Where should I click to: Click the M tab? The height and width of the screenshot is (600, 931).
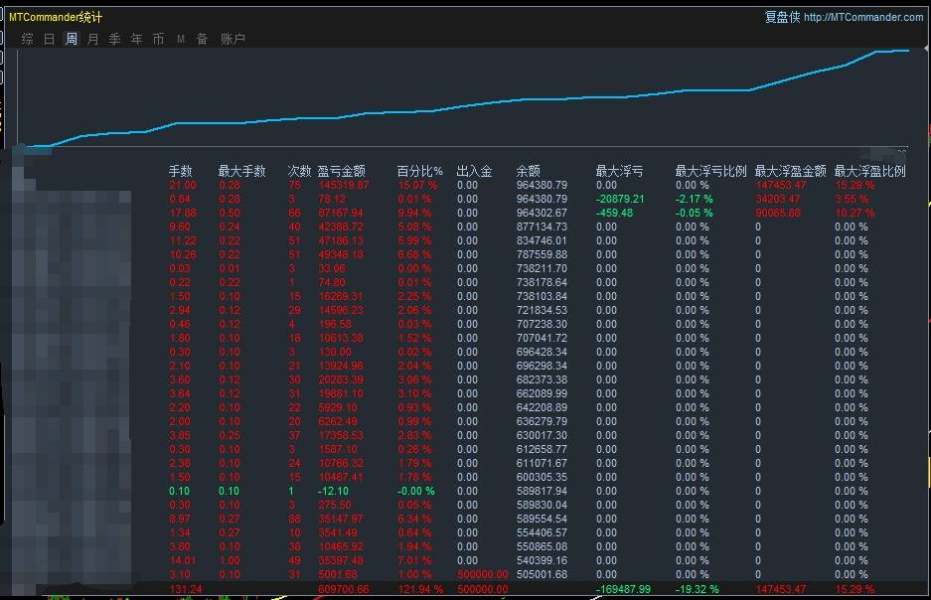coord(181,39)
